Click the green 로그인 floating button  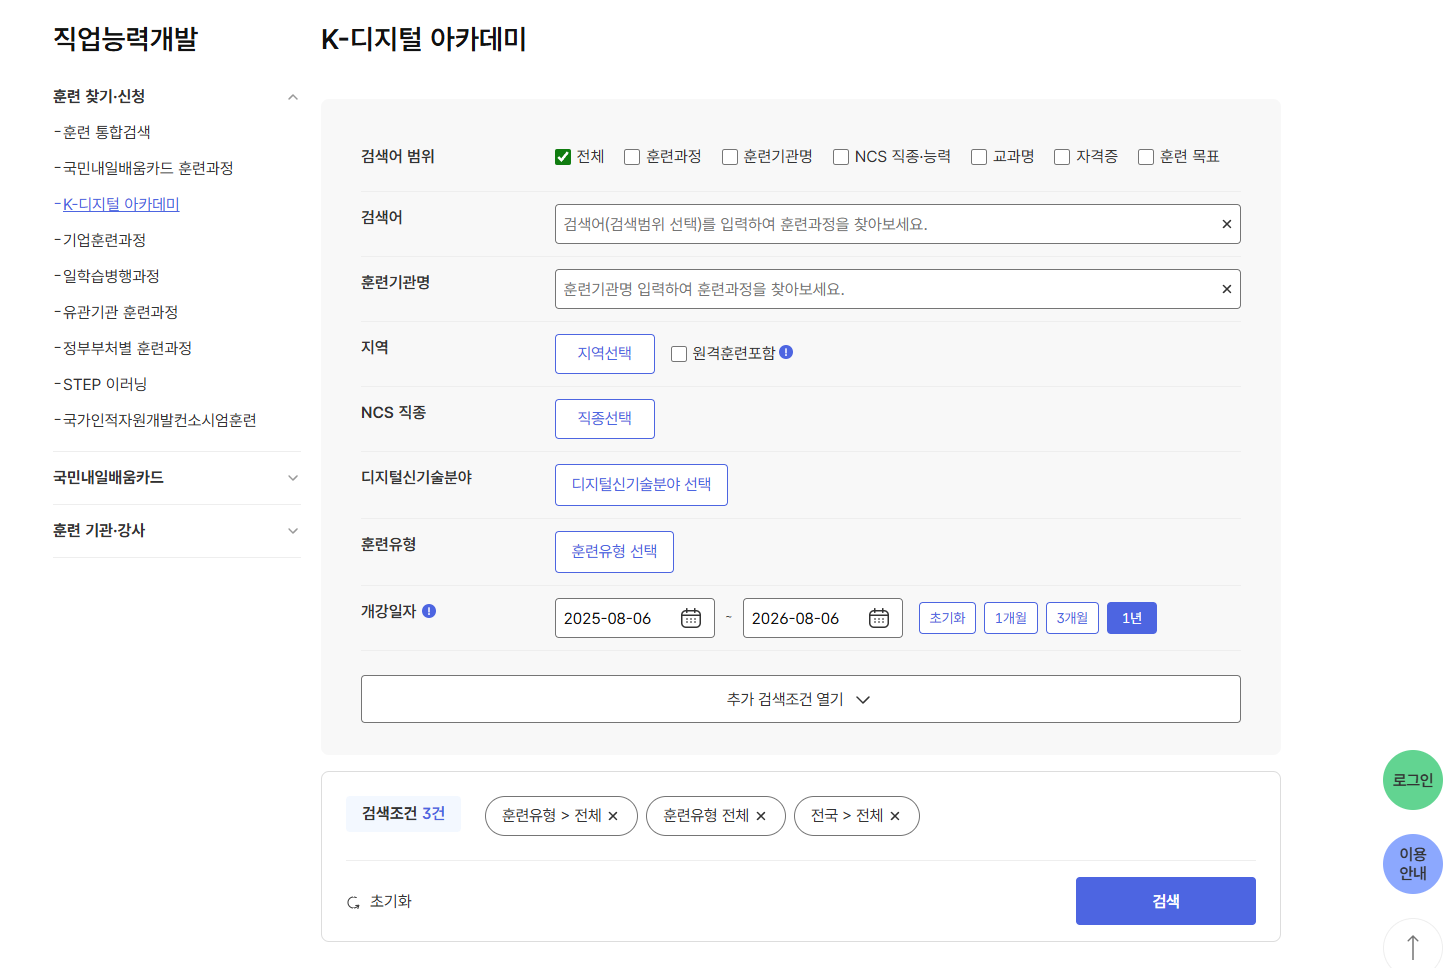1413,780
